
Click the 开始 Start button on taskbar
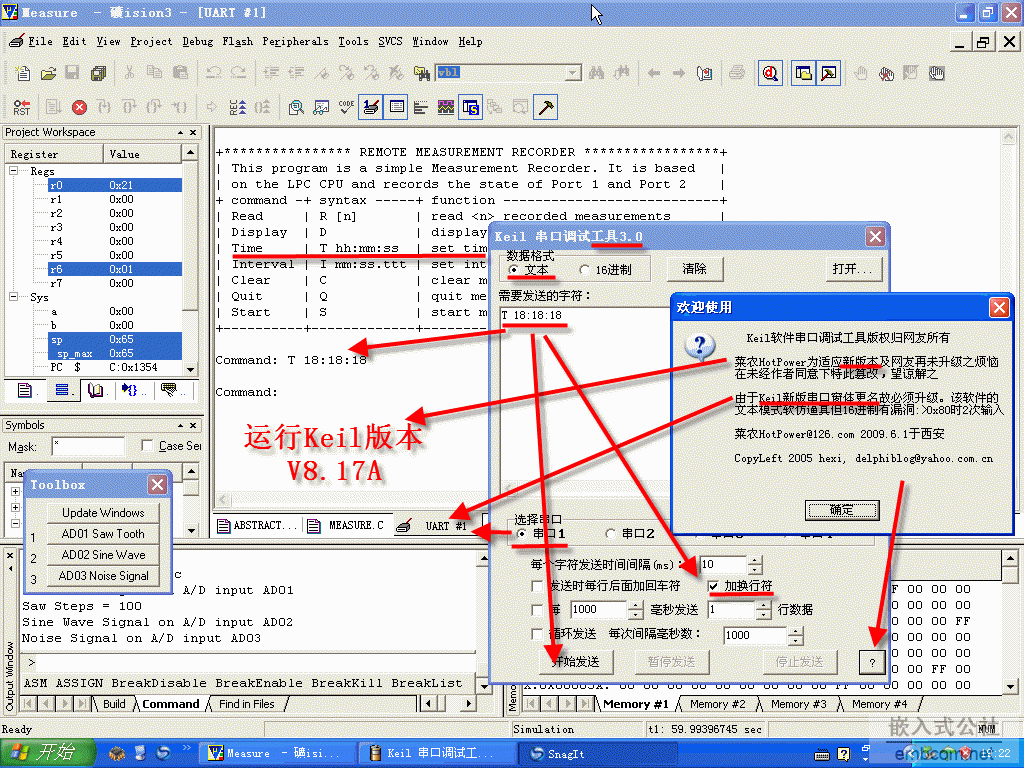pyautogui.click(x=47, y=753)
